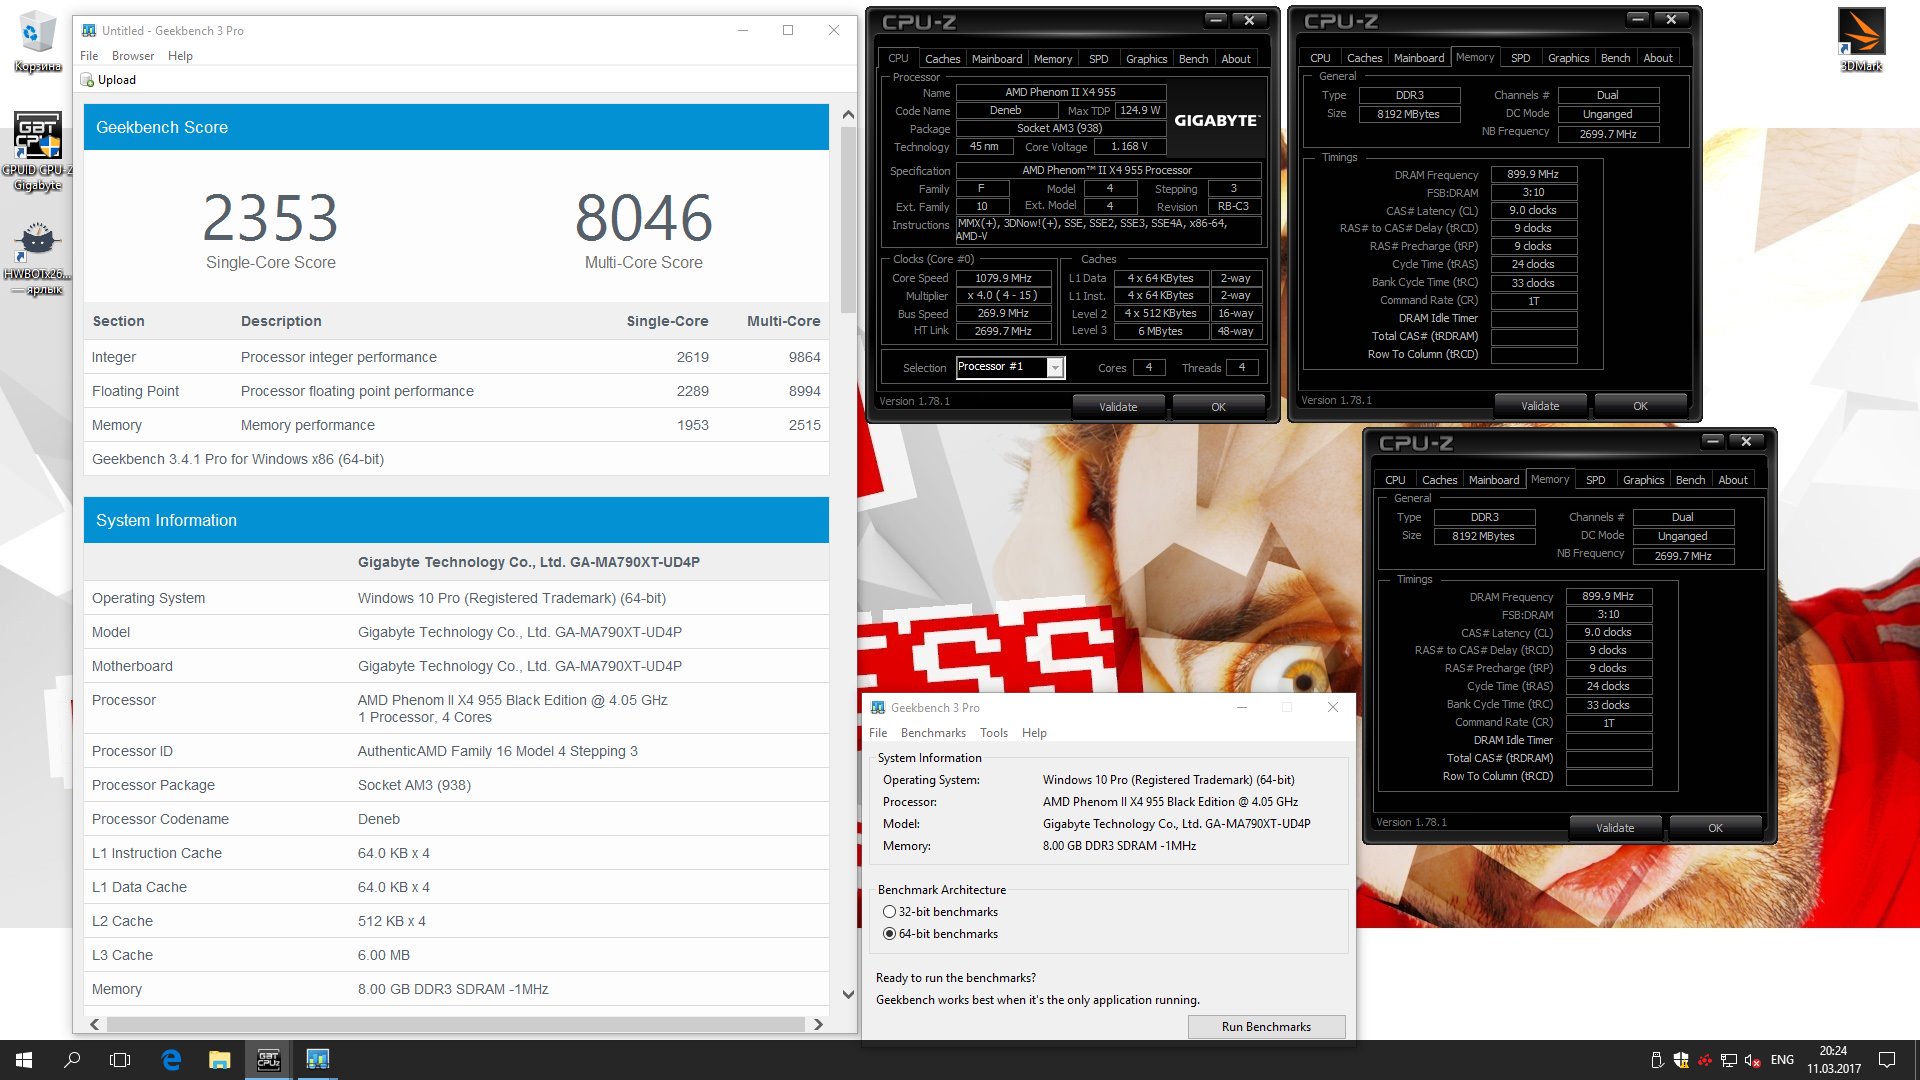Image resolution: width=1920 pixels, height=1080 pixels.
Task: Click the Floating Point row in the score table
Action: [x=456, y=391]
